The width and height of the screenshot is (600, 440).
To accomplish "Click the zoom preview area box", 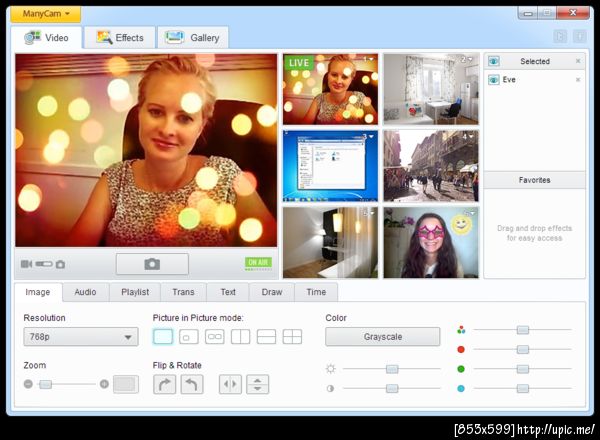I will 126,384.
